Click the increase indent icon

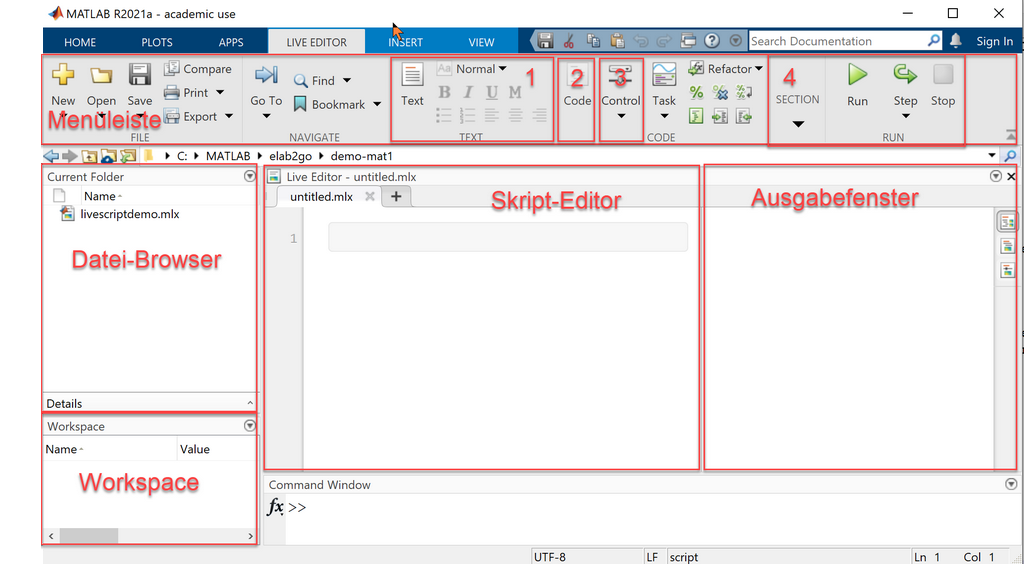pos(720,116)
